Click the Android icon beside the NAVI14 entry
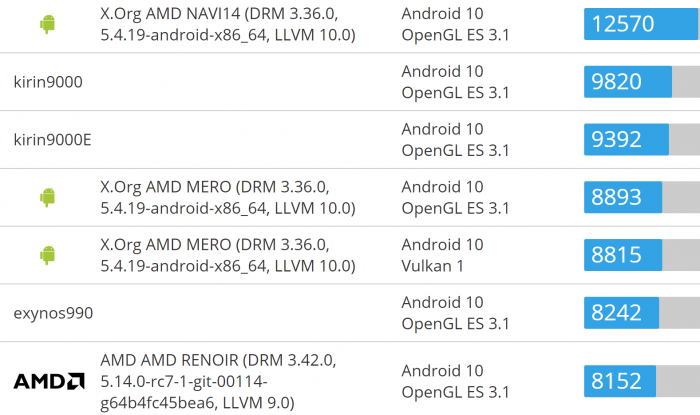 click(x=47, y=25)
